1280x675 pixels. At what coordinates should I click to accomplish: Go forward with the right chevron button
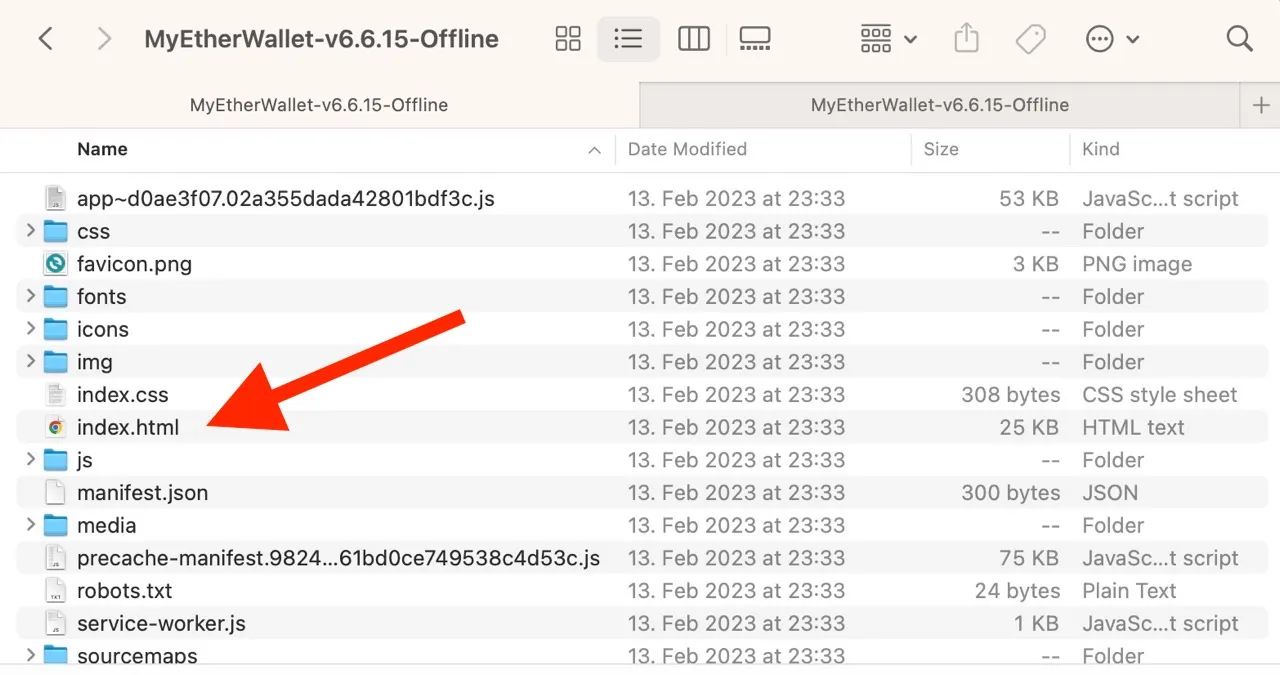coord(104,39)
